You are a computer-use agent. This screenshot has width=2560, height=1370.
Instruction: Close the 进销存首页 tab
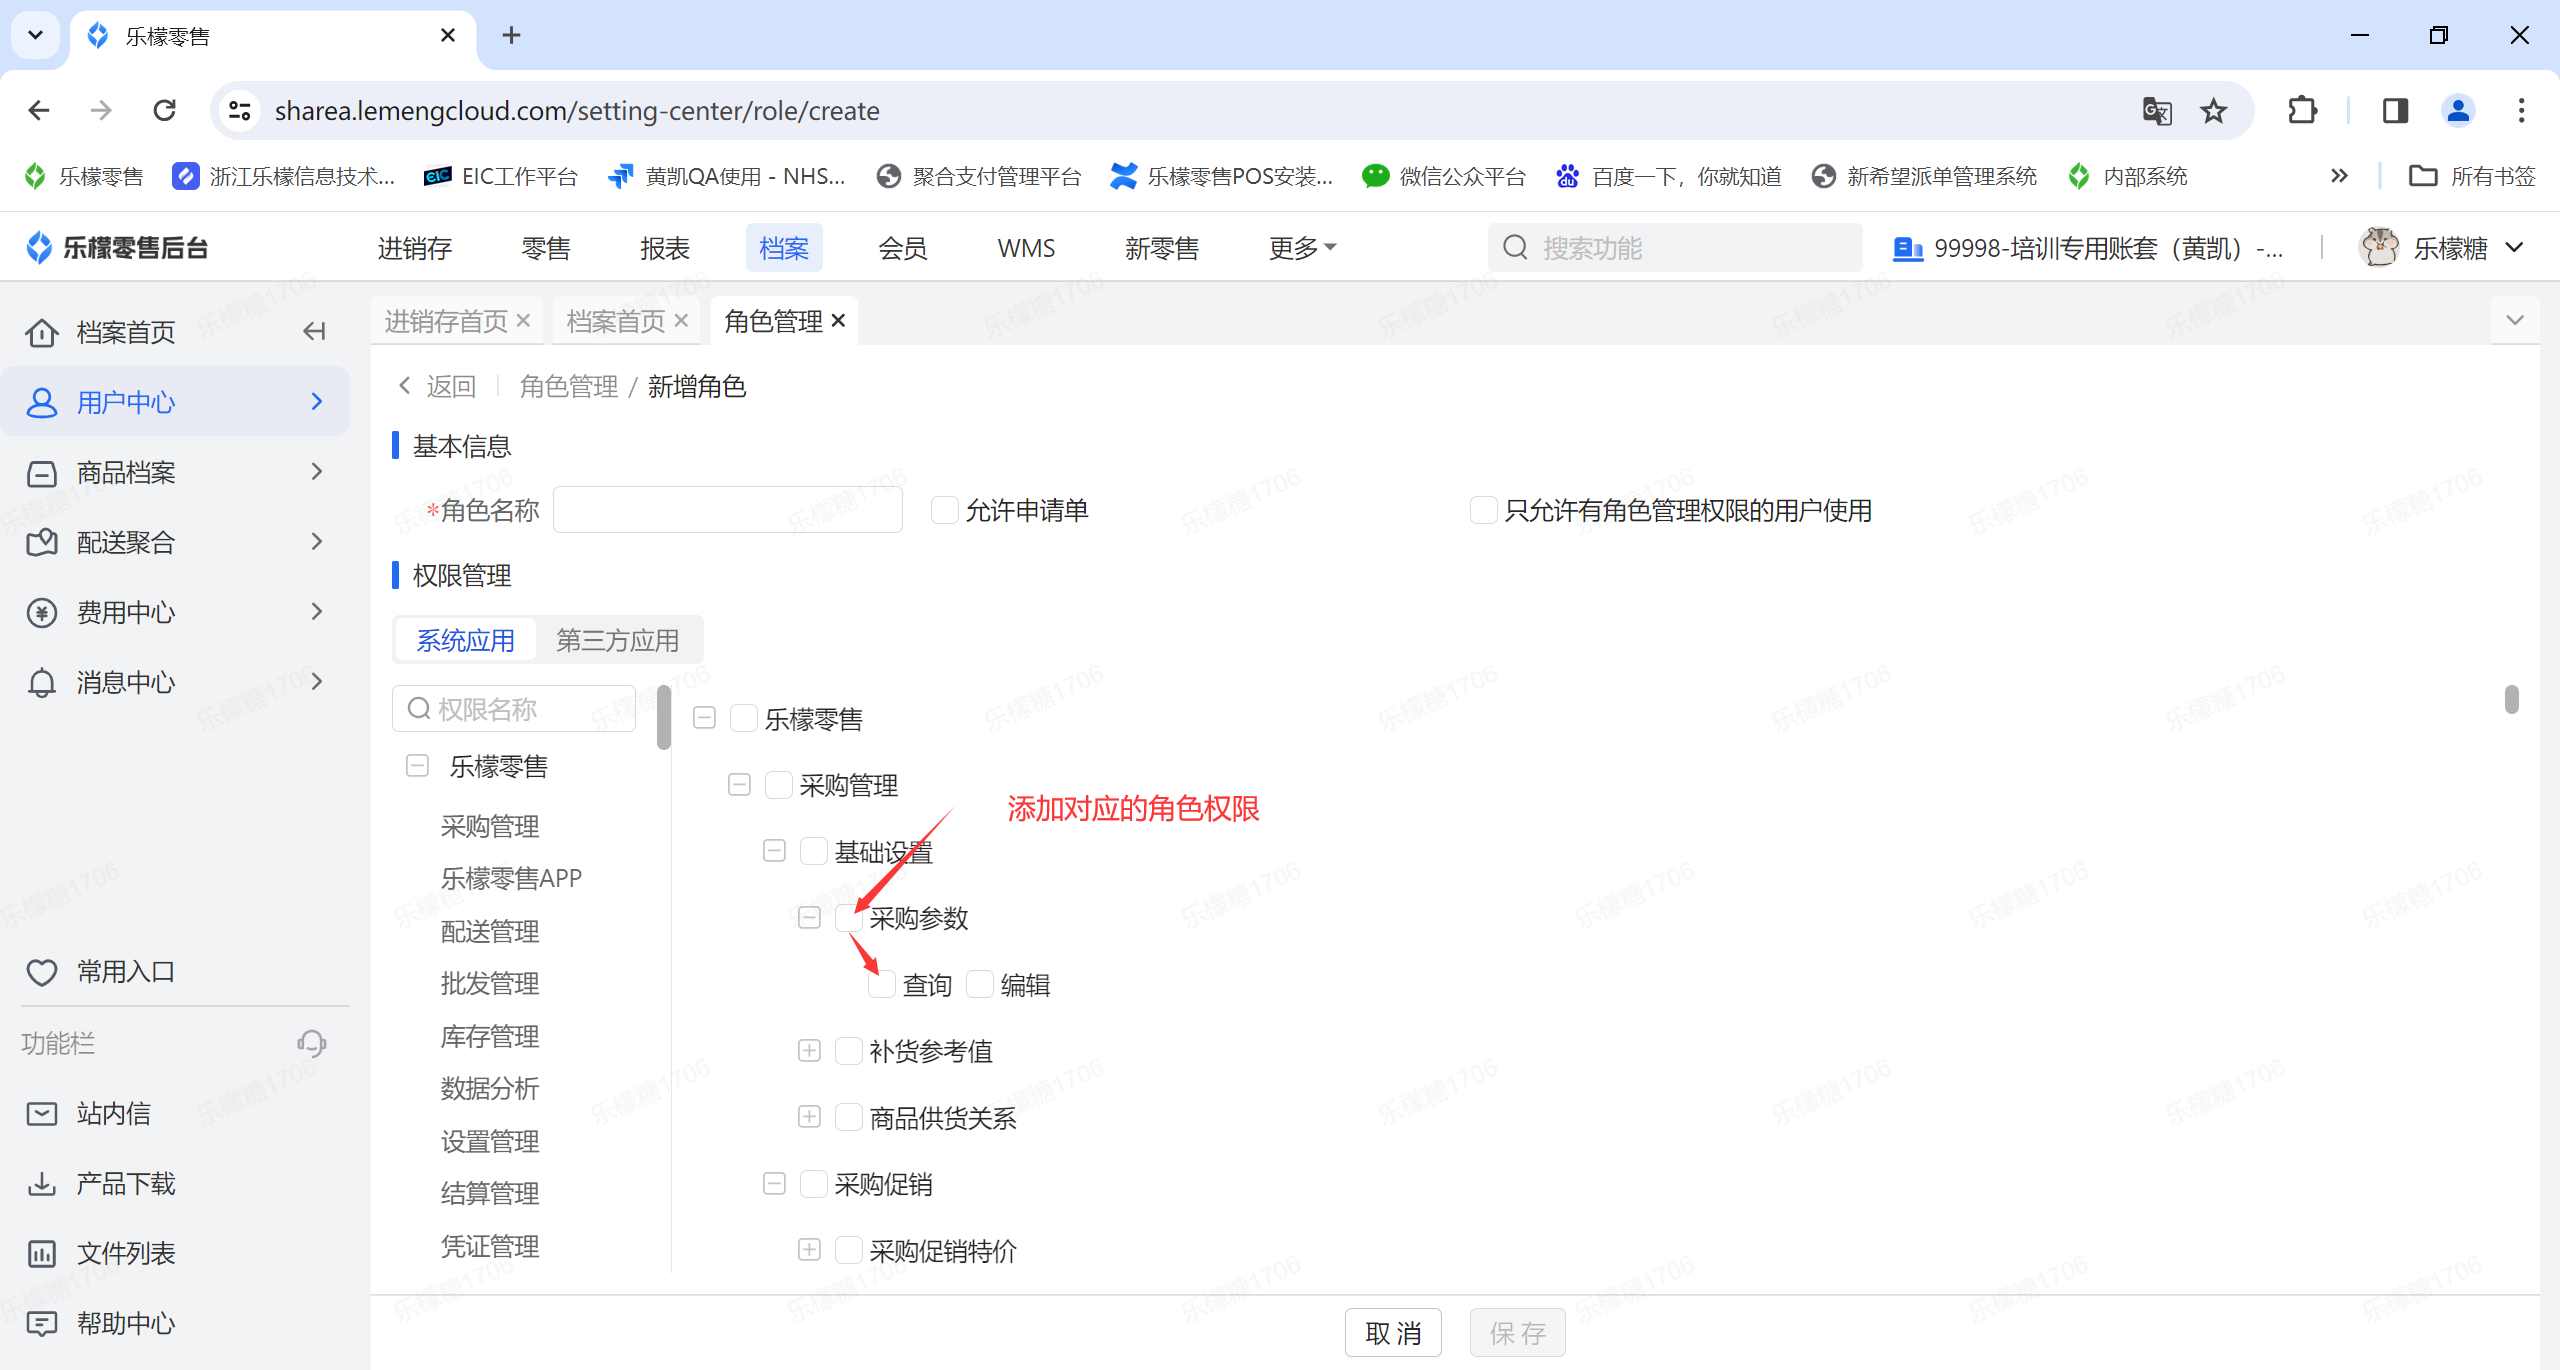(x=523, y=321)
